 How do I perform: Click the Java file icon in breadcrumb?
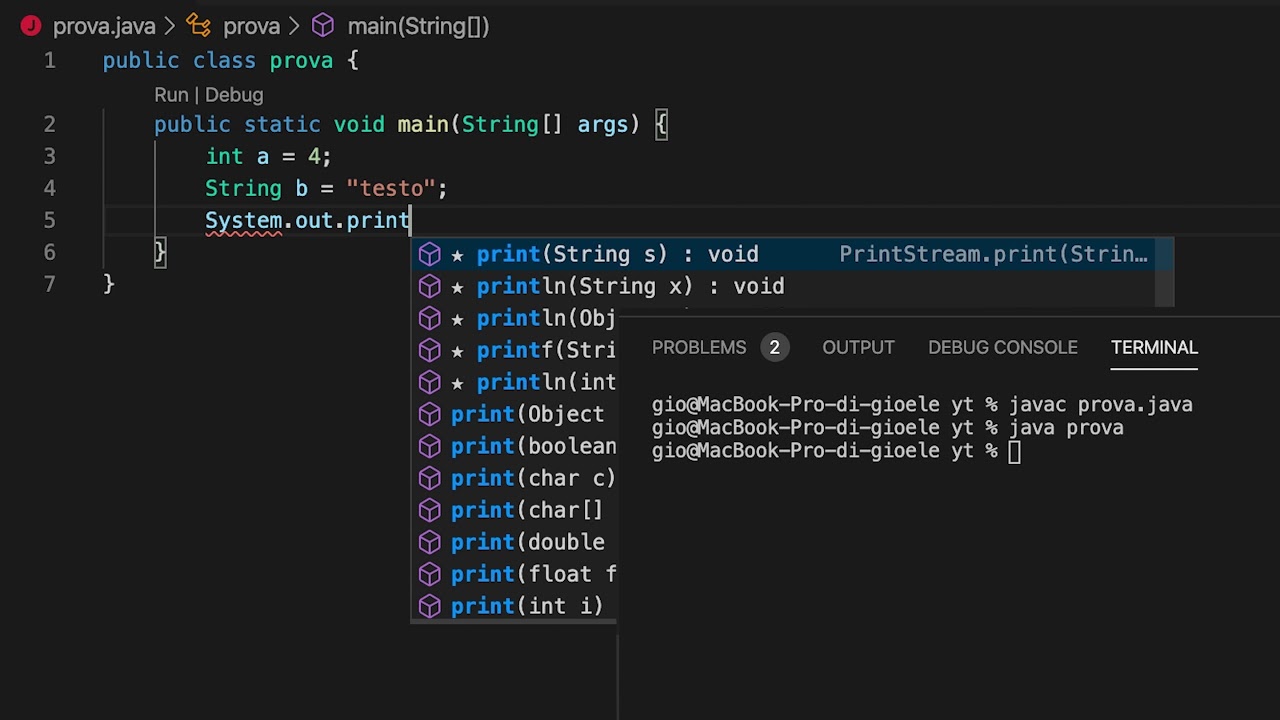click(31, 26)
